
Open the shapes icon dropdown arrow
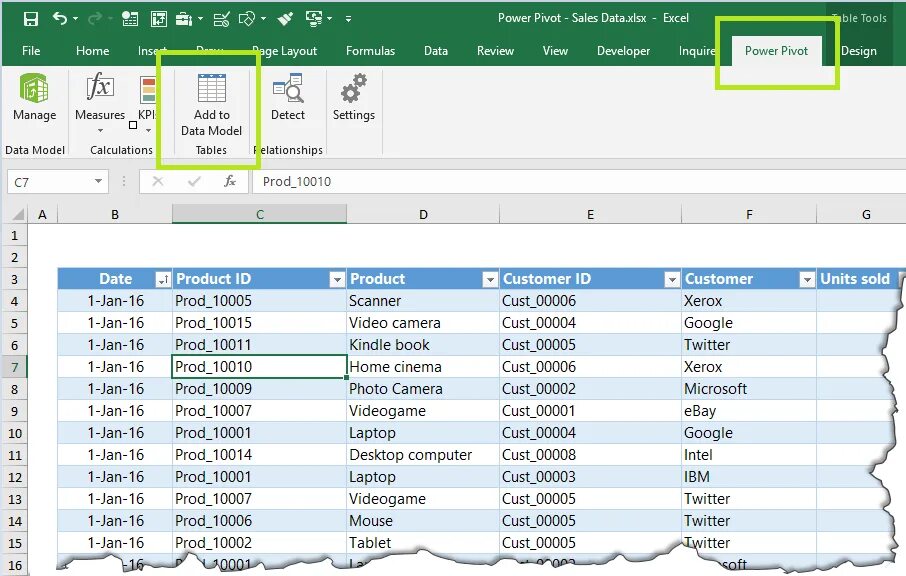(x=263, y=18)
